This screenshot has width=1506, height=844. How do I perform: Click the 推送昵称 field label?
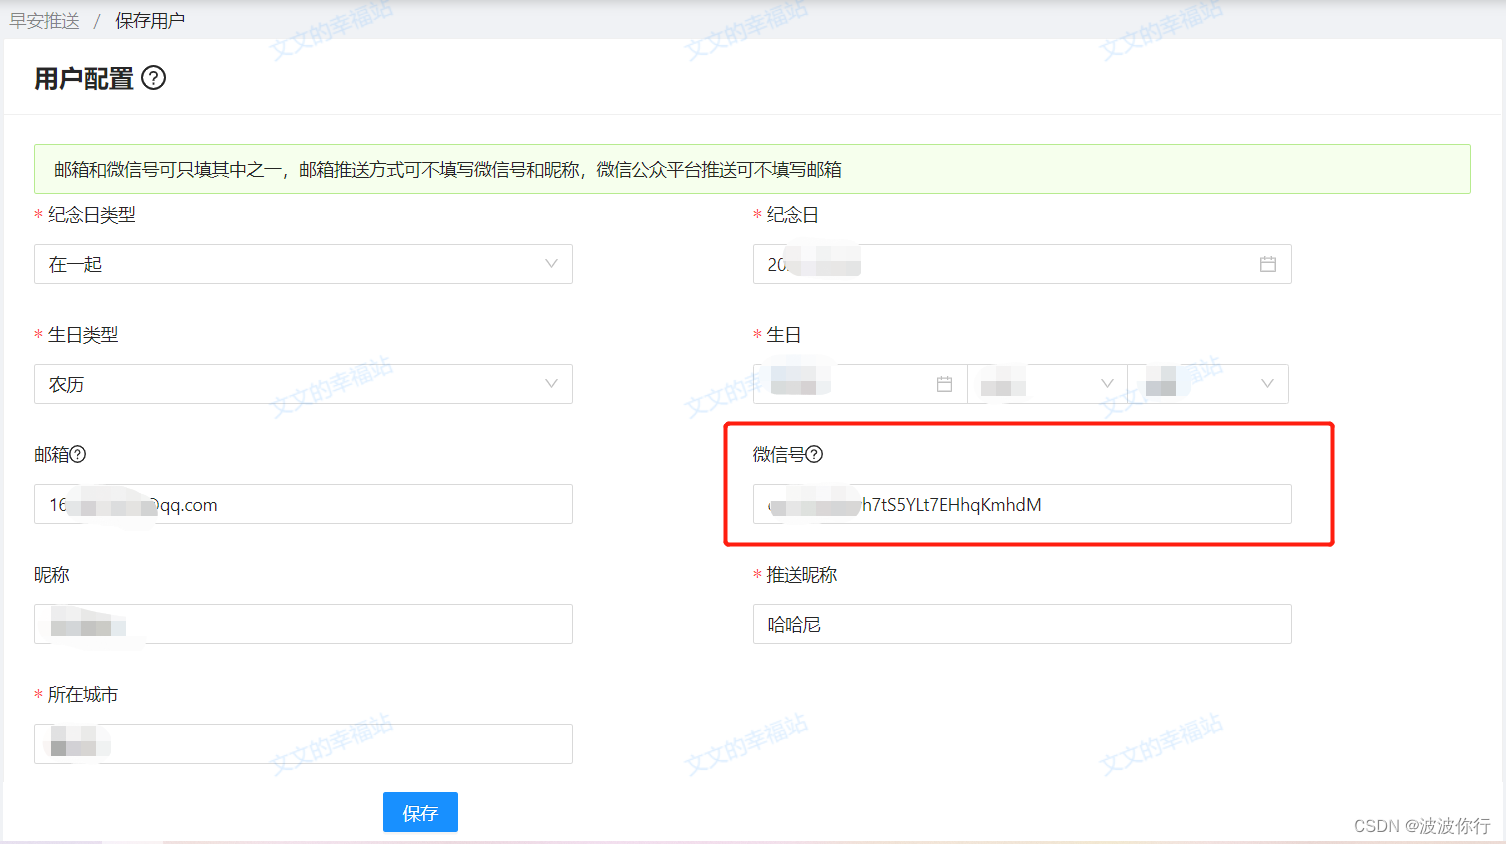(x=802, y=575)
